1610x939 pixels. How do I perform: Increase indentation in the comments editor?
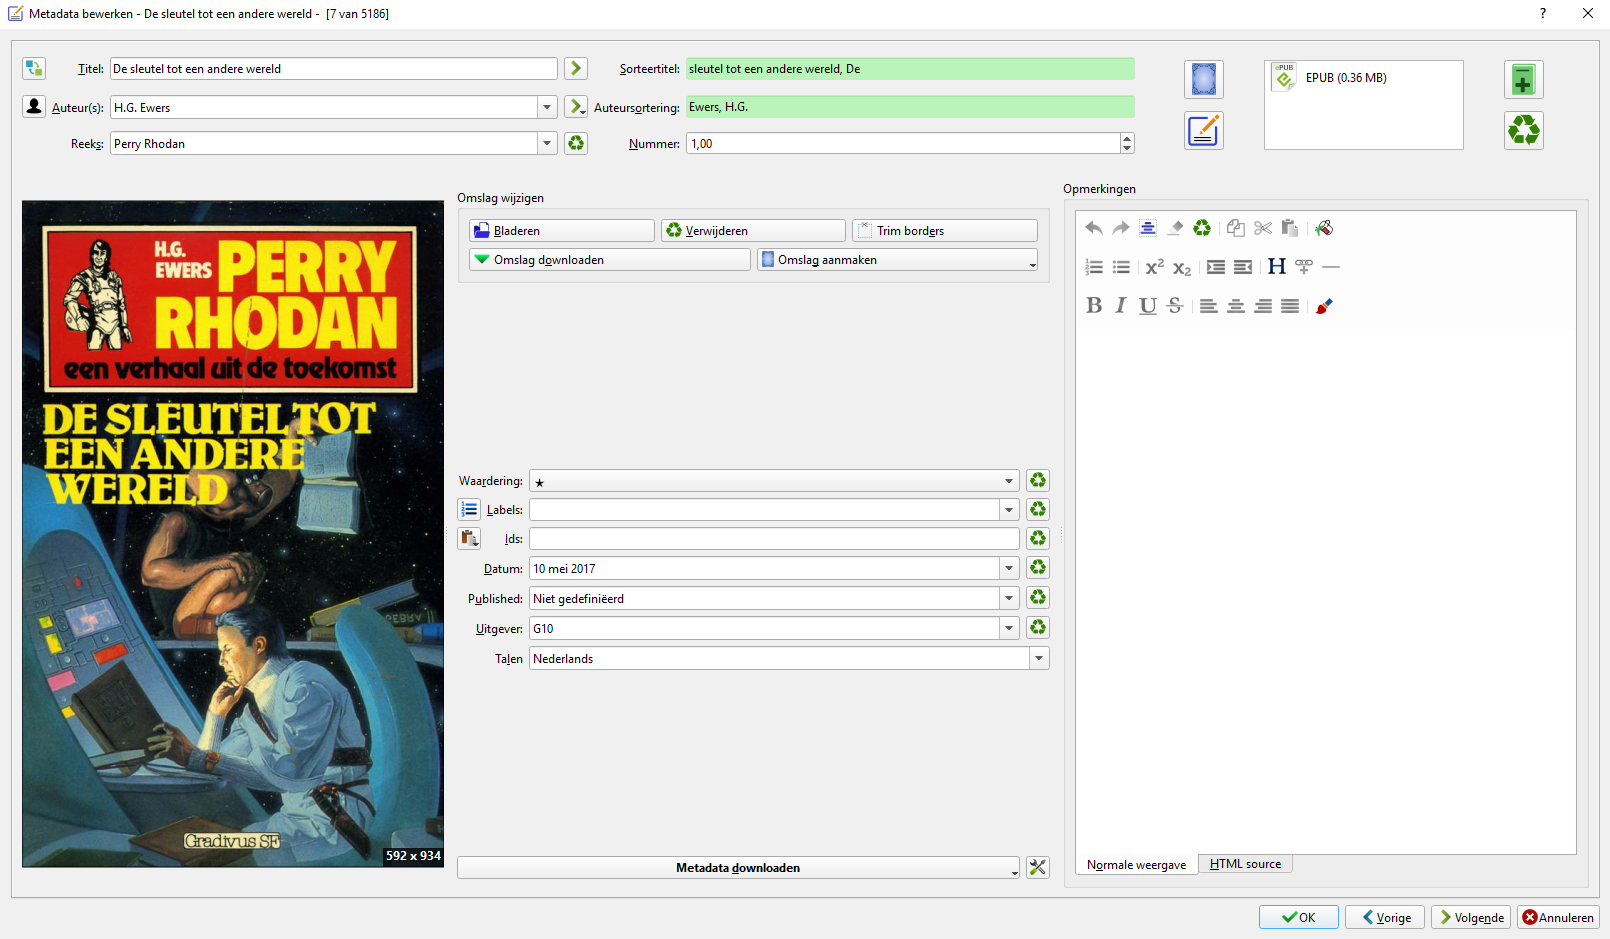1216,267
